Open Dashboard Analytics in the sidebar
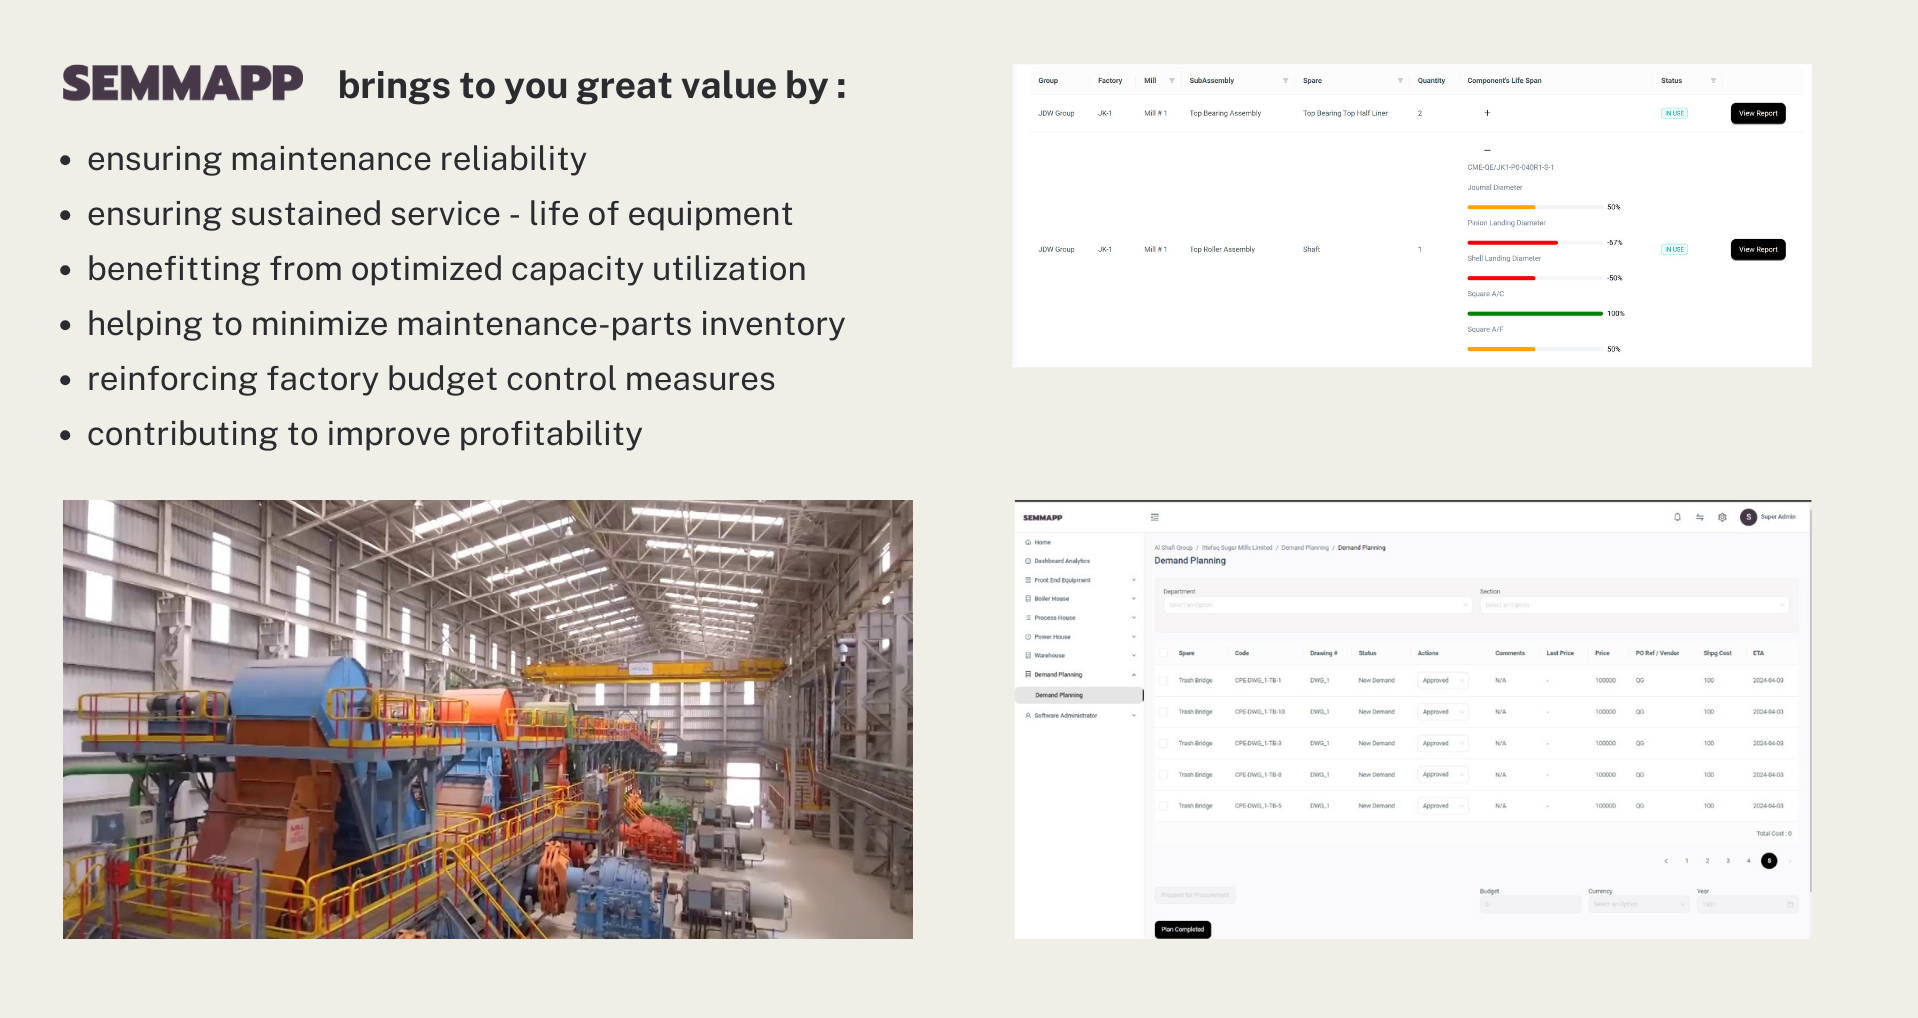 1061,561
